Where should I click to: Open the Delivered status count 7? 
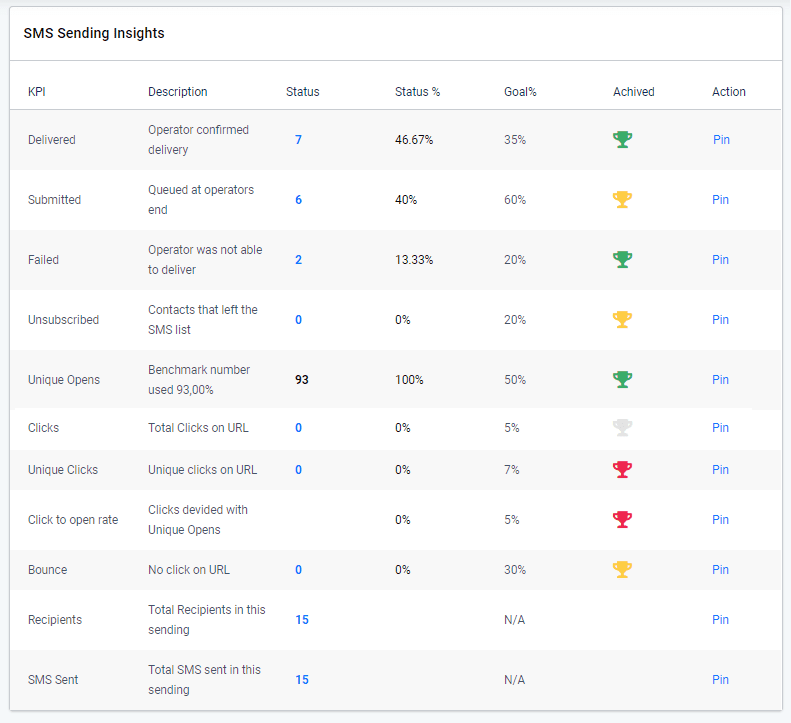pos(298,140)
